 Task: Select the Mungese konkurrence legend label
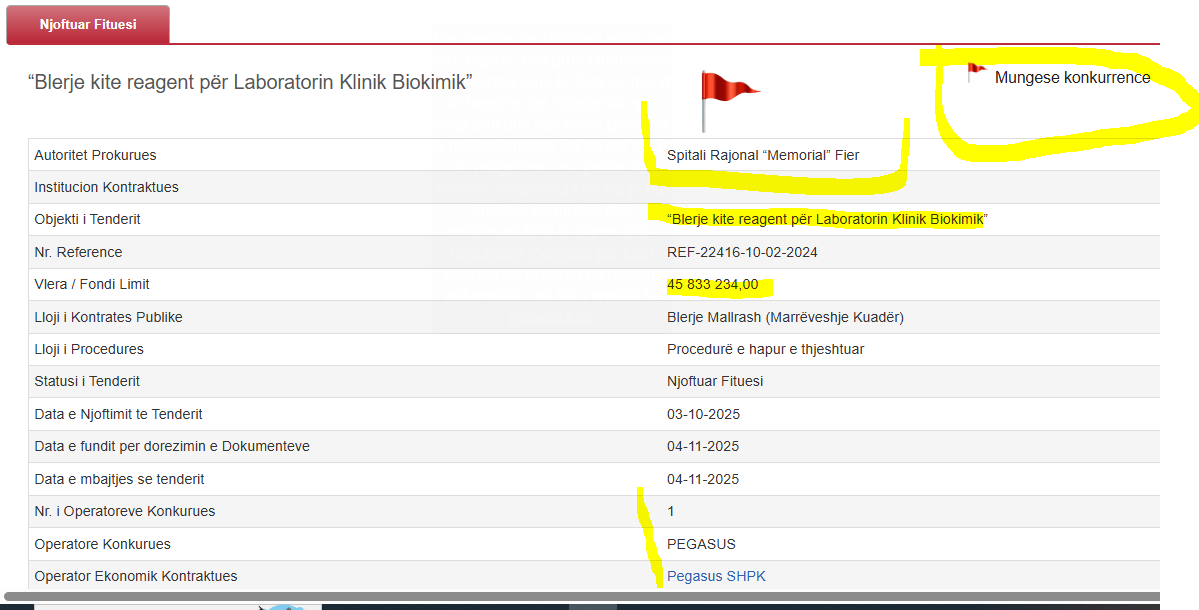coord(1072,78)
